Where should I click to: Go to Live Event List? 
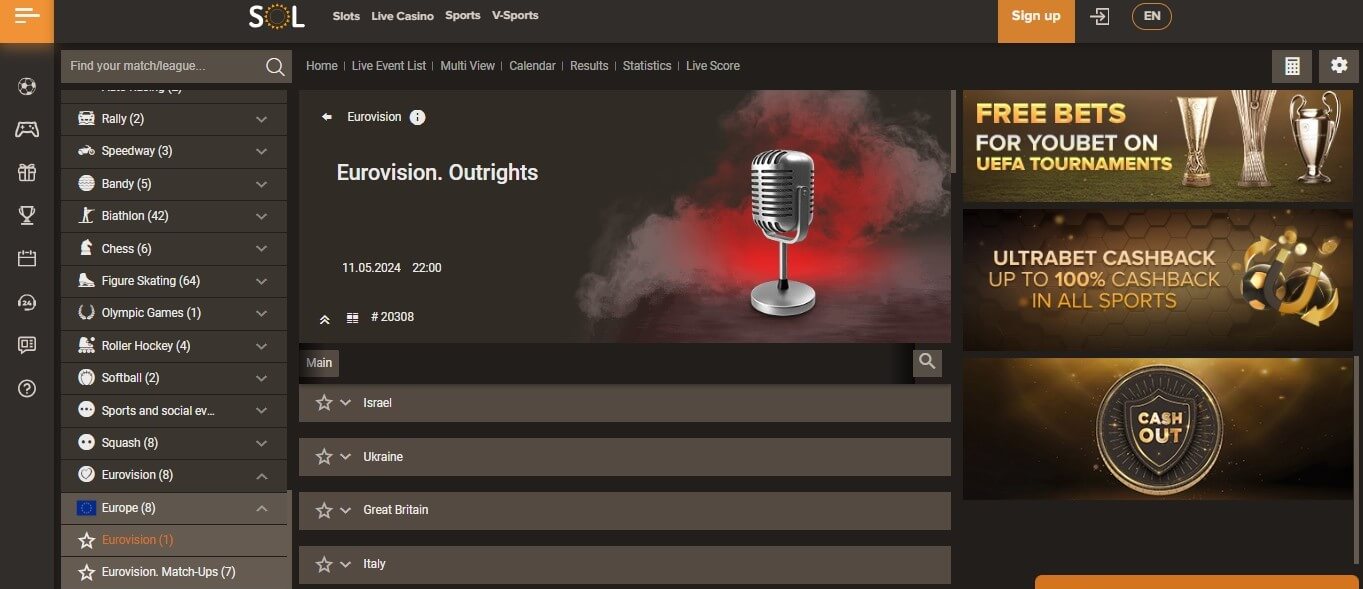[x=389, y=66]
